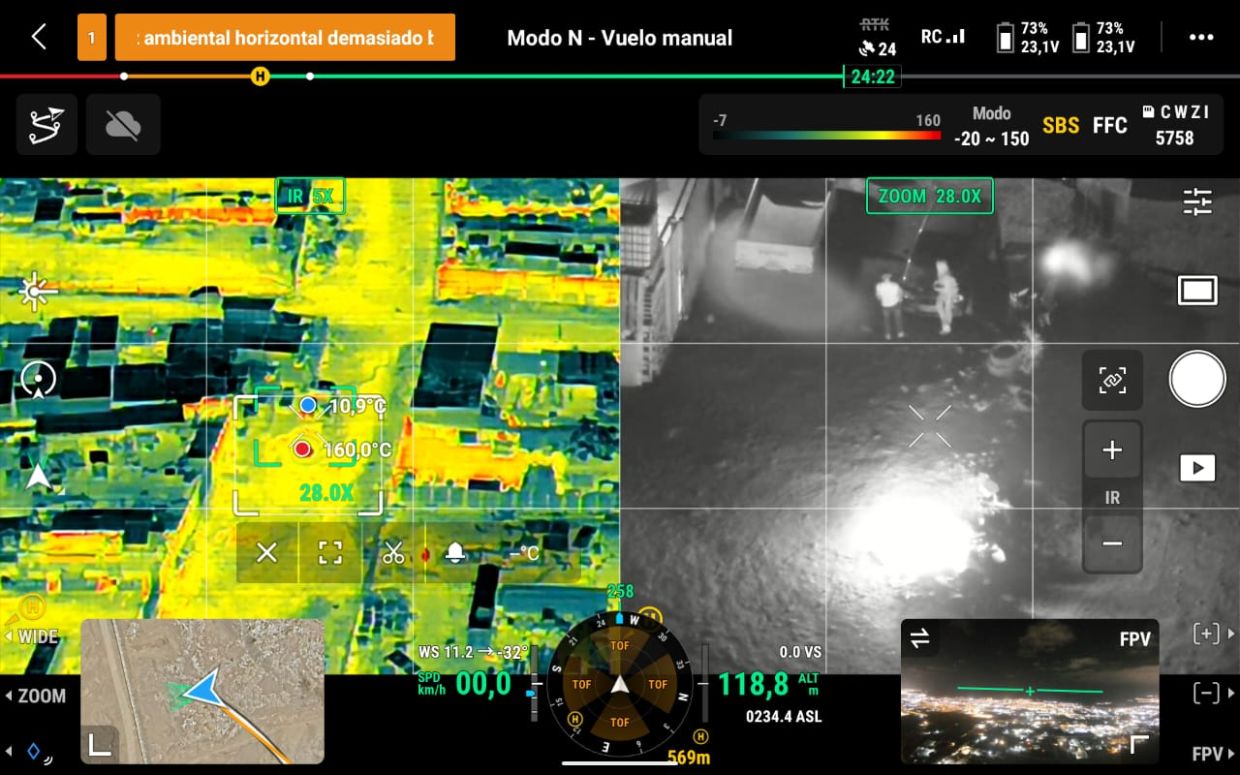1240x775 pixels.
Task: Toggle the zoom link icon
Action: tap(1112, 380)
